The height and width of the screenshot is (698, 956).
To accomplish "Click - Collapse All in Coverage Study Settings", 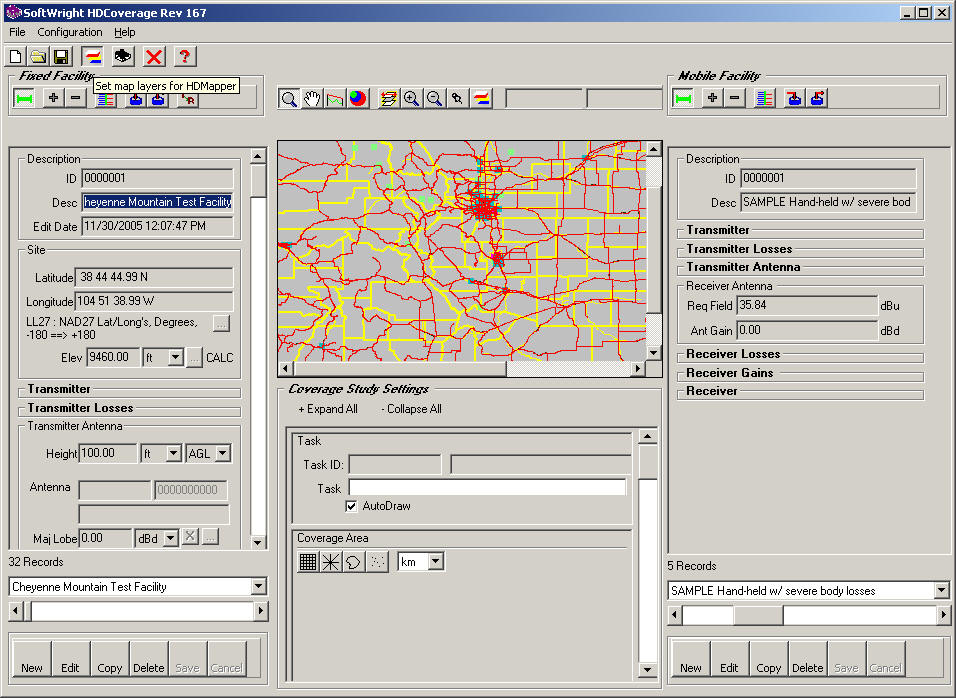I will [x=411, y=409].
